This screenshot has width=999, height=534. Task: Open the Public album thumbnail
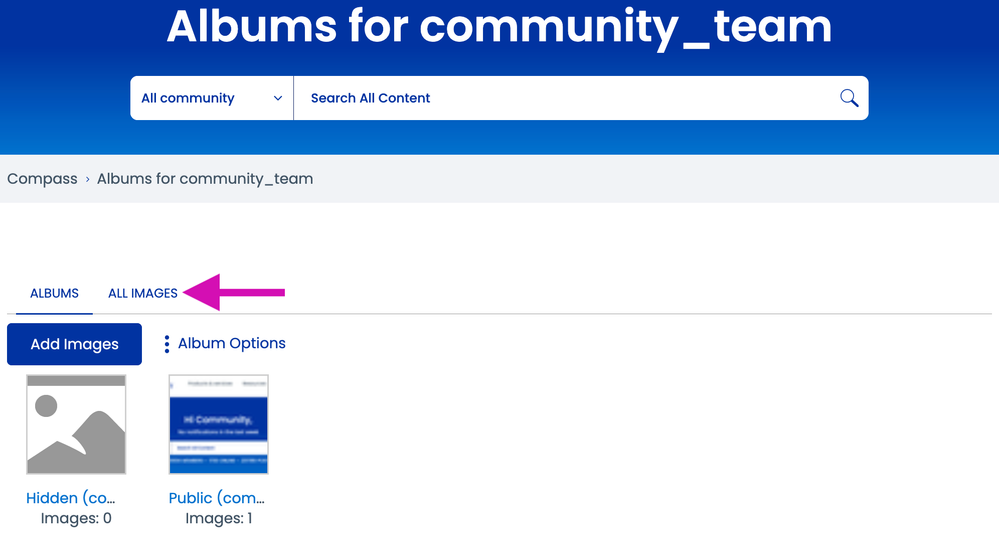coord(218,424)
